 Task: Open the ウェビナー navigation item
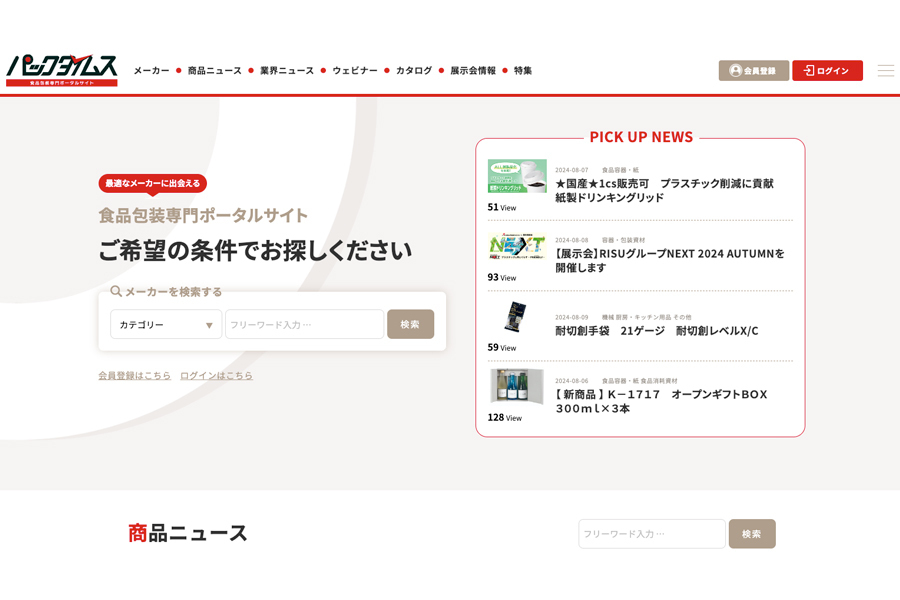(x=354, y=71)
